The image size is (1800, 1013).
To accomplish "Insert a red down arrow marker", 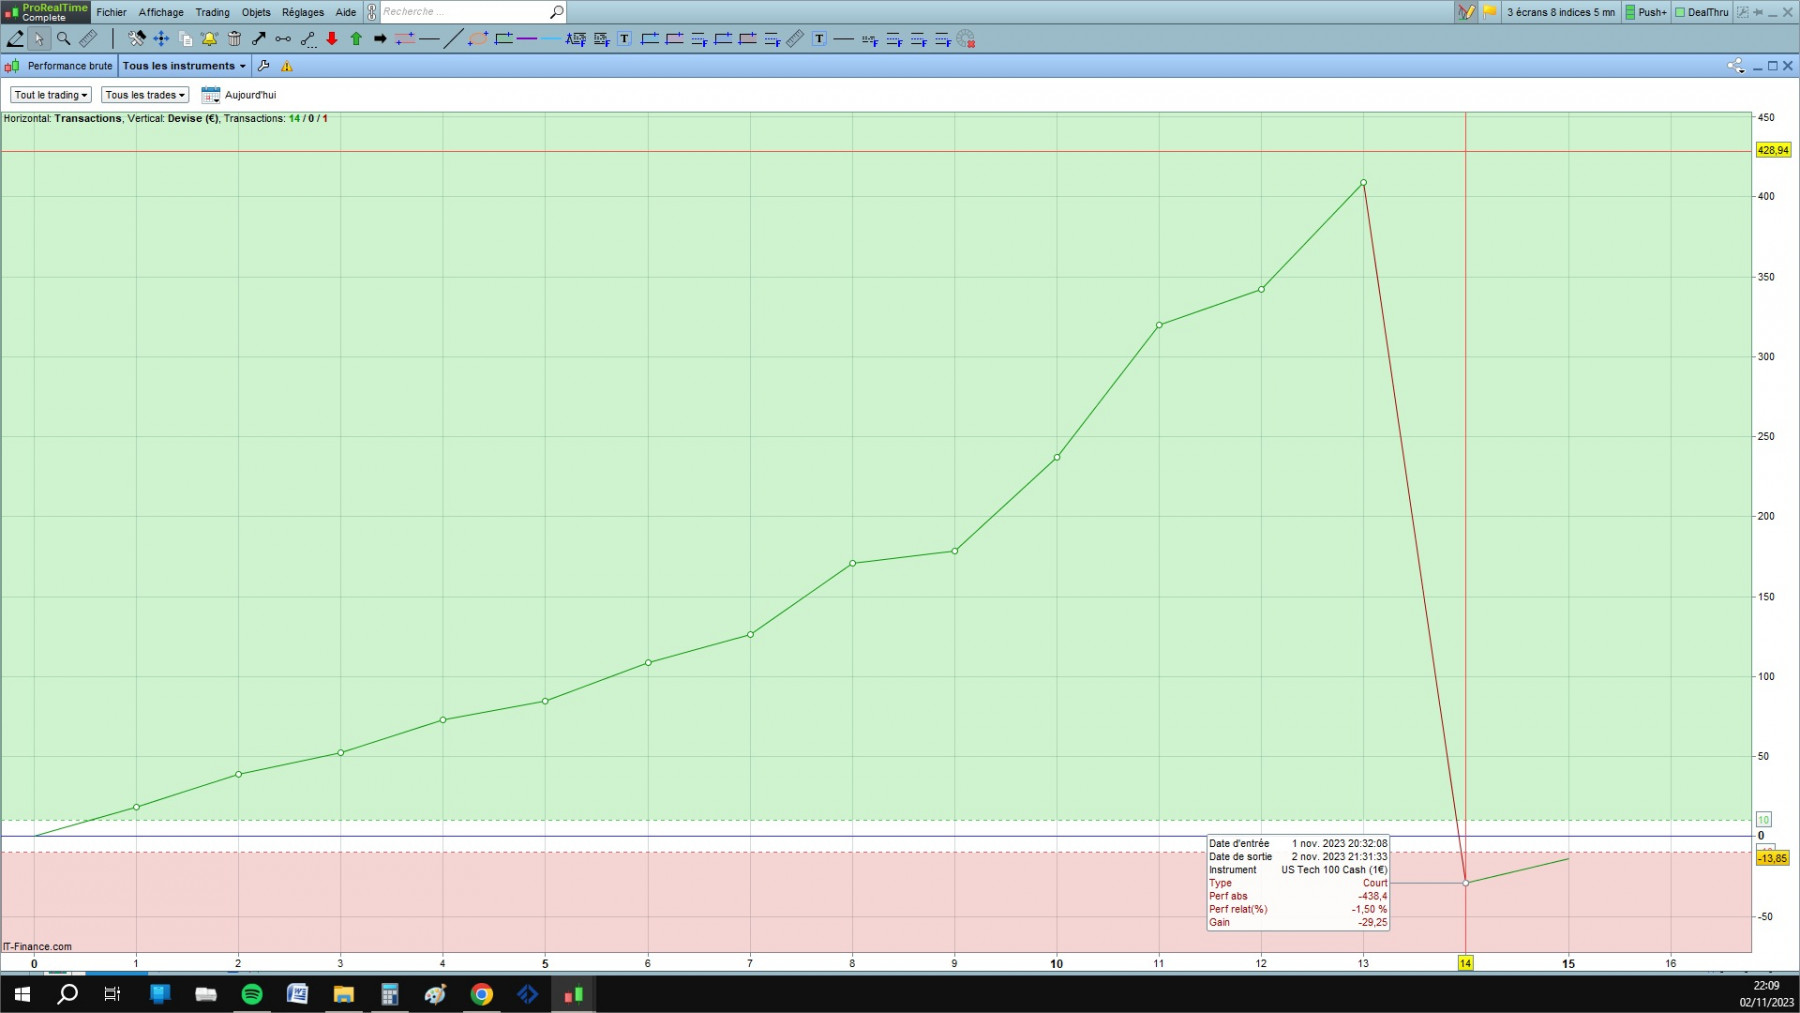I will [x=332, y=39].
